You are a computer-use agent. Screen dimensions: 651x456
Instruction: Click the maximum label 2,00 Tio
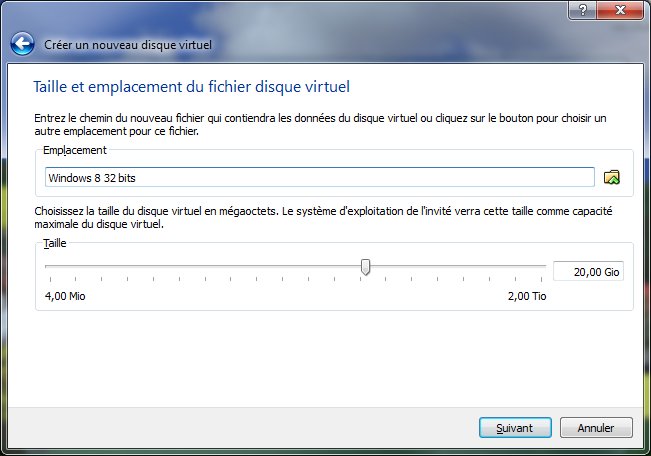527,296
